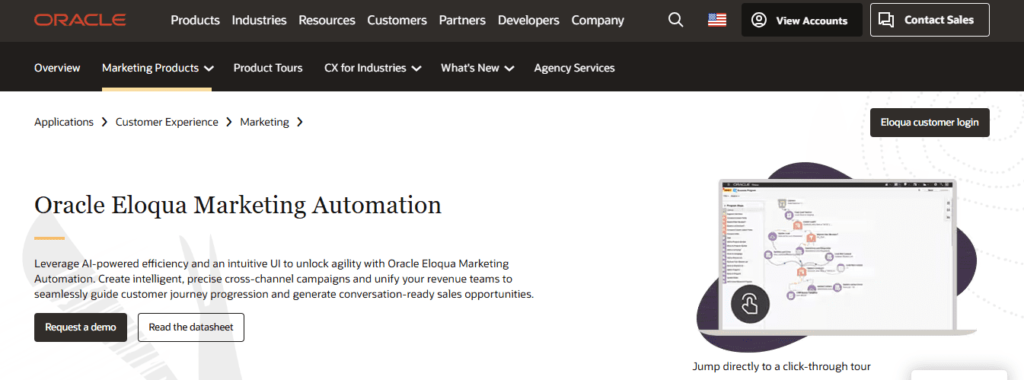Click the Applications breadcrumb link

click(x=64, y=122)
